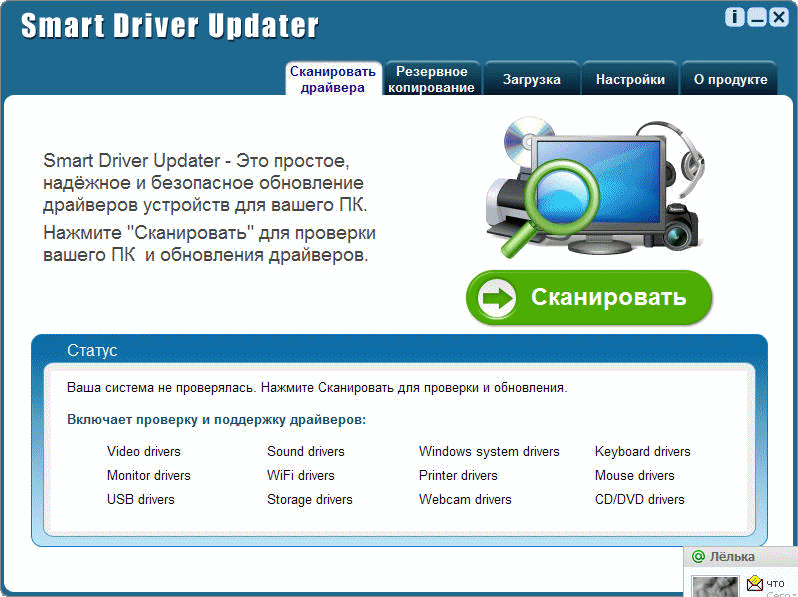Select the Сканировать драйвера tab
798x597 pixels.
(333, 79)
